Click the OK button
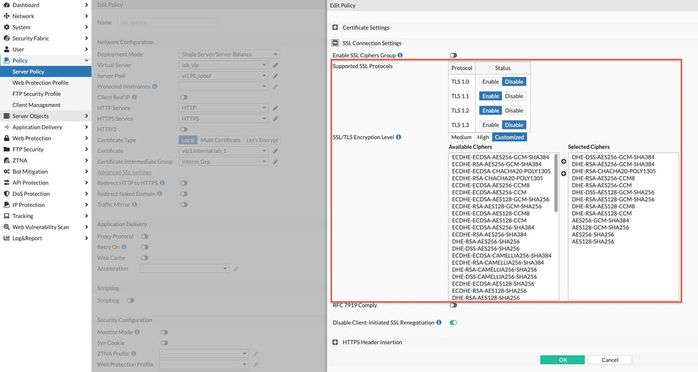 (x=563, y=360)
